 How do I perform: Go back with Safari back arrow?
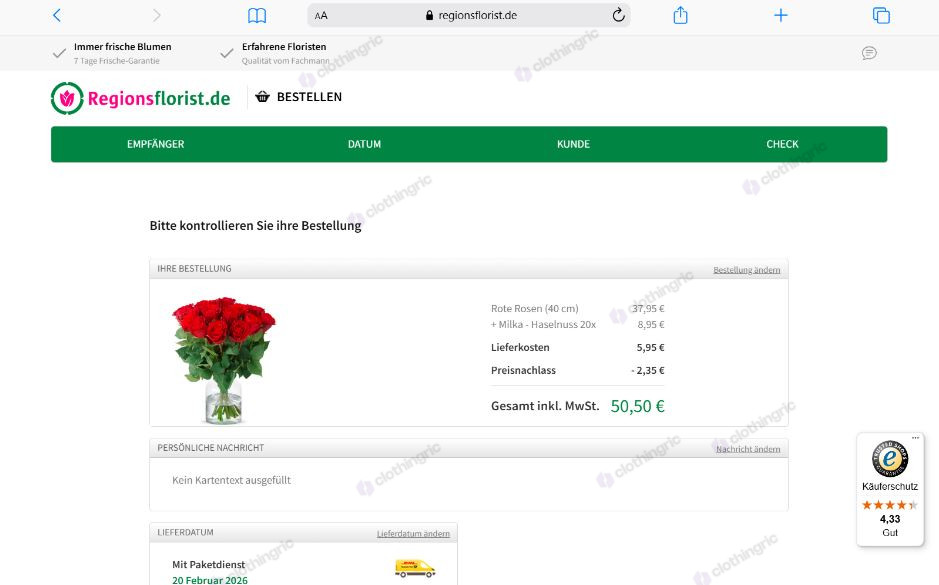point(57,15)
